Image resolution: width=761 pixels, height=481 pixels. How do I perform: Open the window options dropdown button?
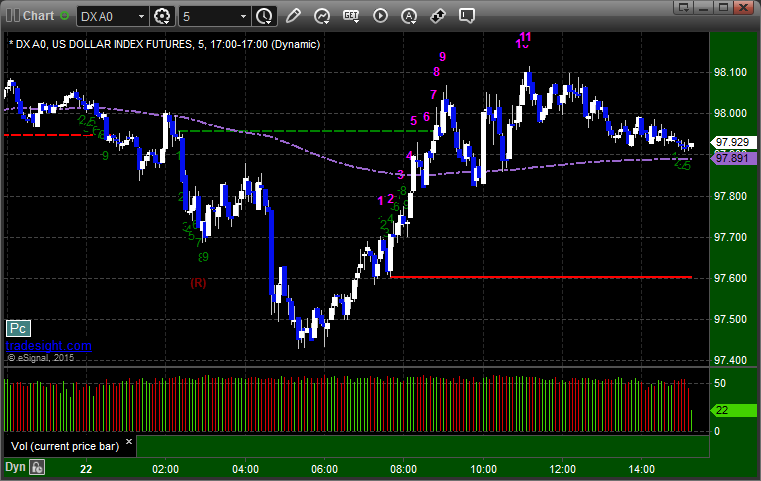[684, 7]
